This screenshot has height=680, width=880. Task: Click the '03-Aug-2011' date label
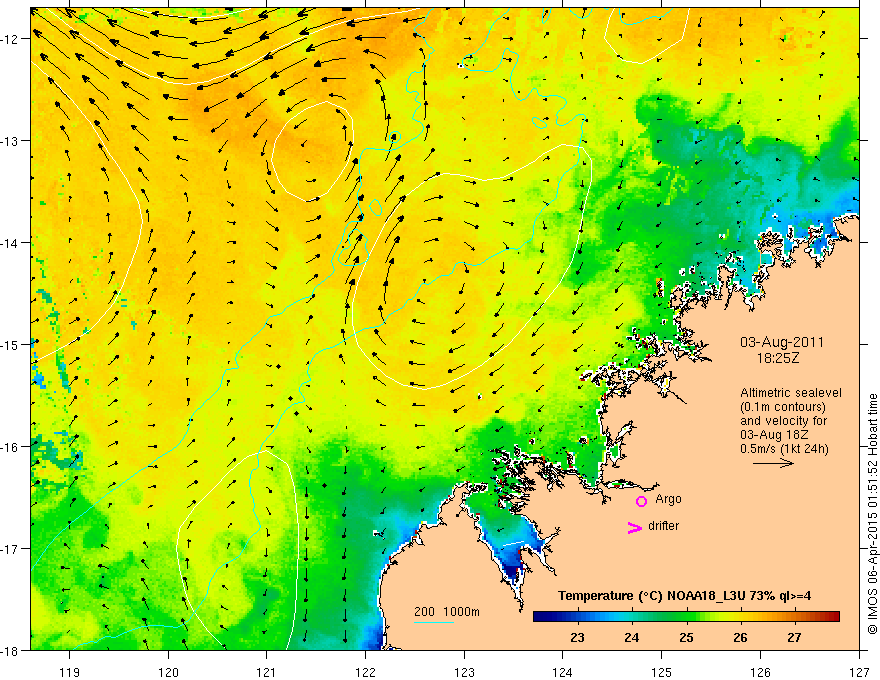(782, 342)
